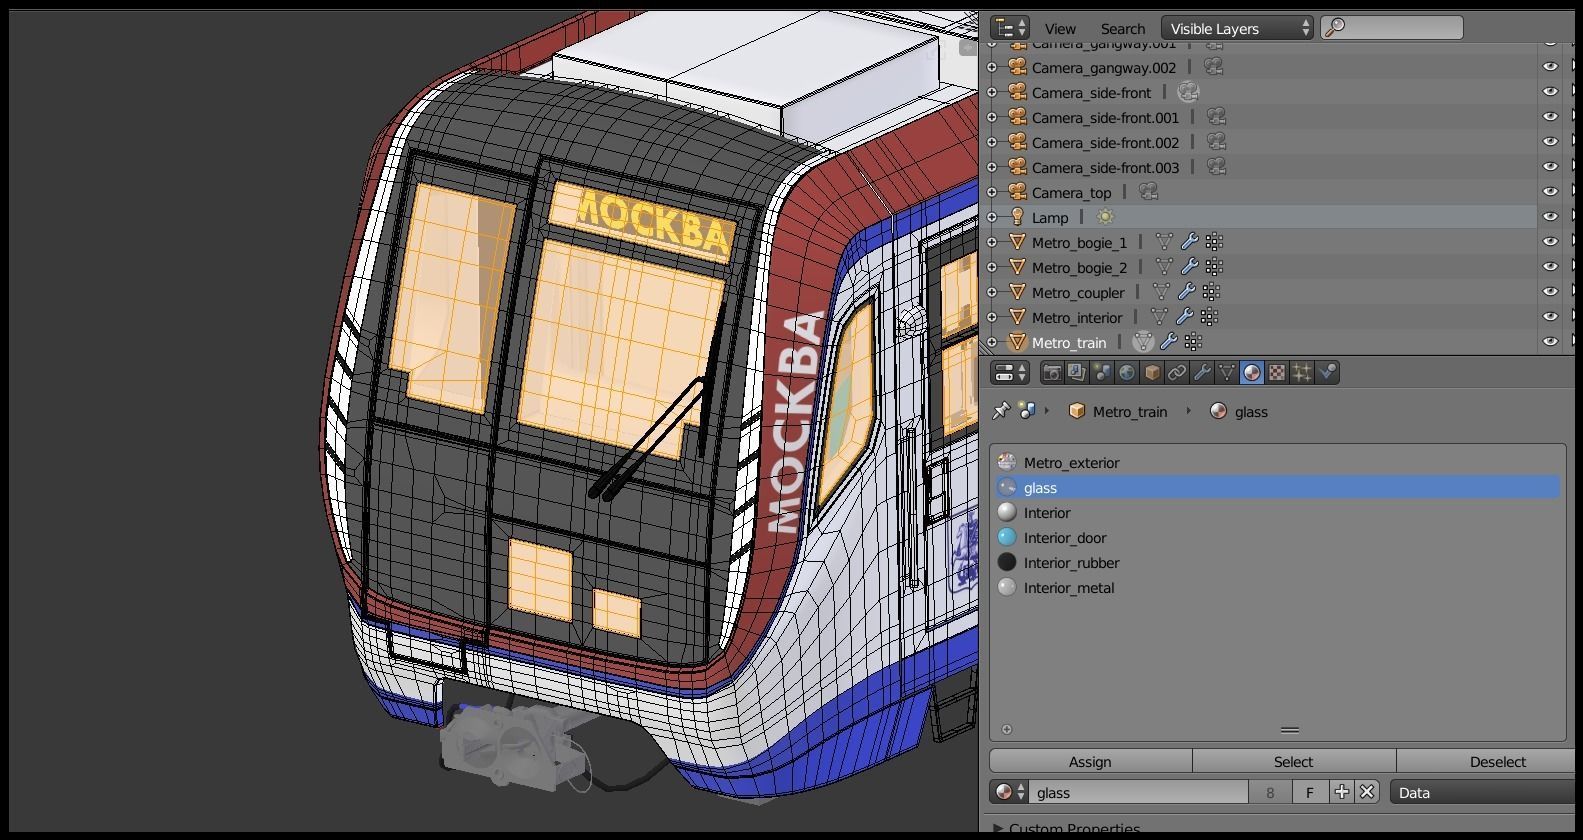Hide Metro_interior via eye icon
The height and width of the screenshot is (840, 1583).
tap(1550, 317)
